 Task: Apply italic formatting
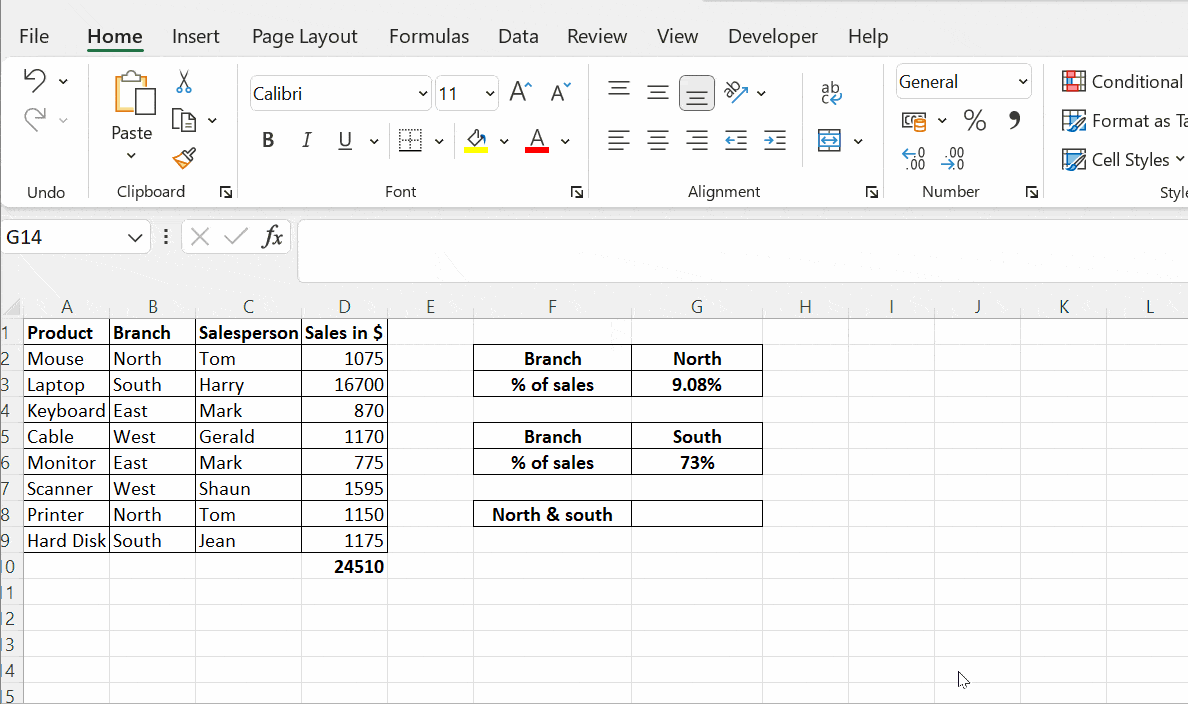(x=306, y=140)
